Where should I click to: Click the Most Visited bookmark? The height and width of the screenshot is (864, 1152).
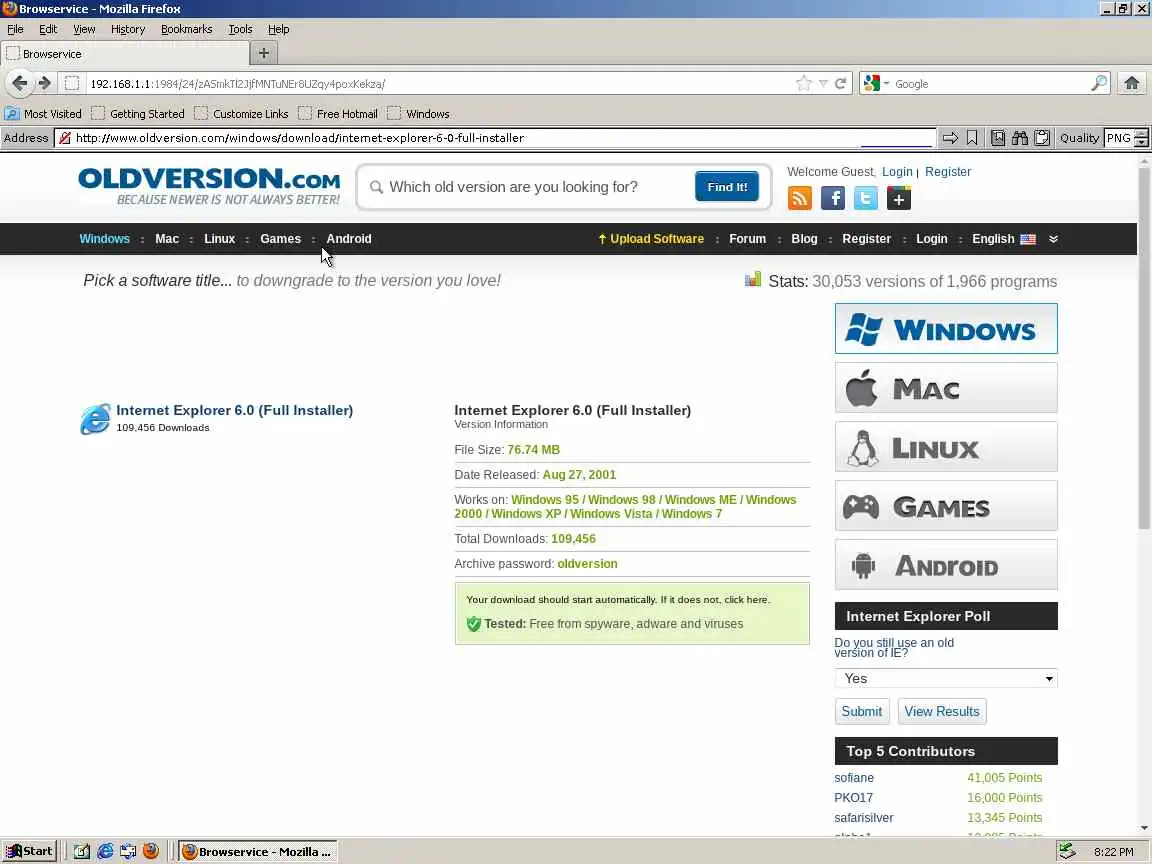tap(43, 114)
